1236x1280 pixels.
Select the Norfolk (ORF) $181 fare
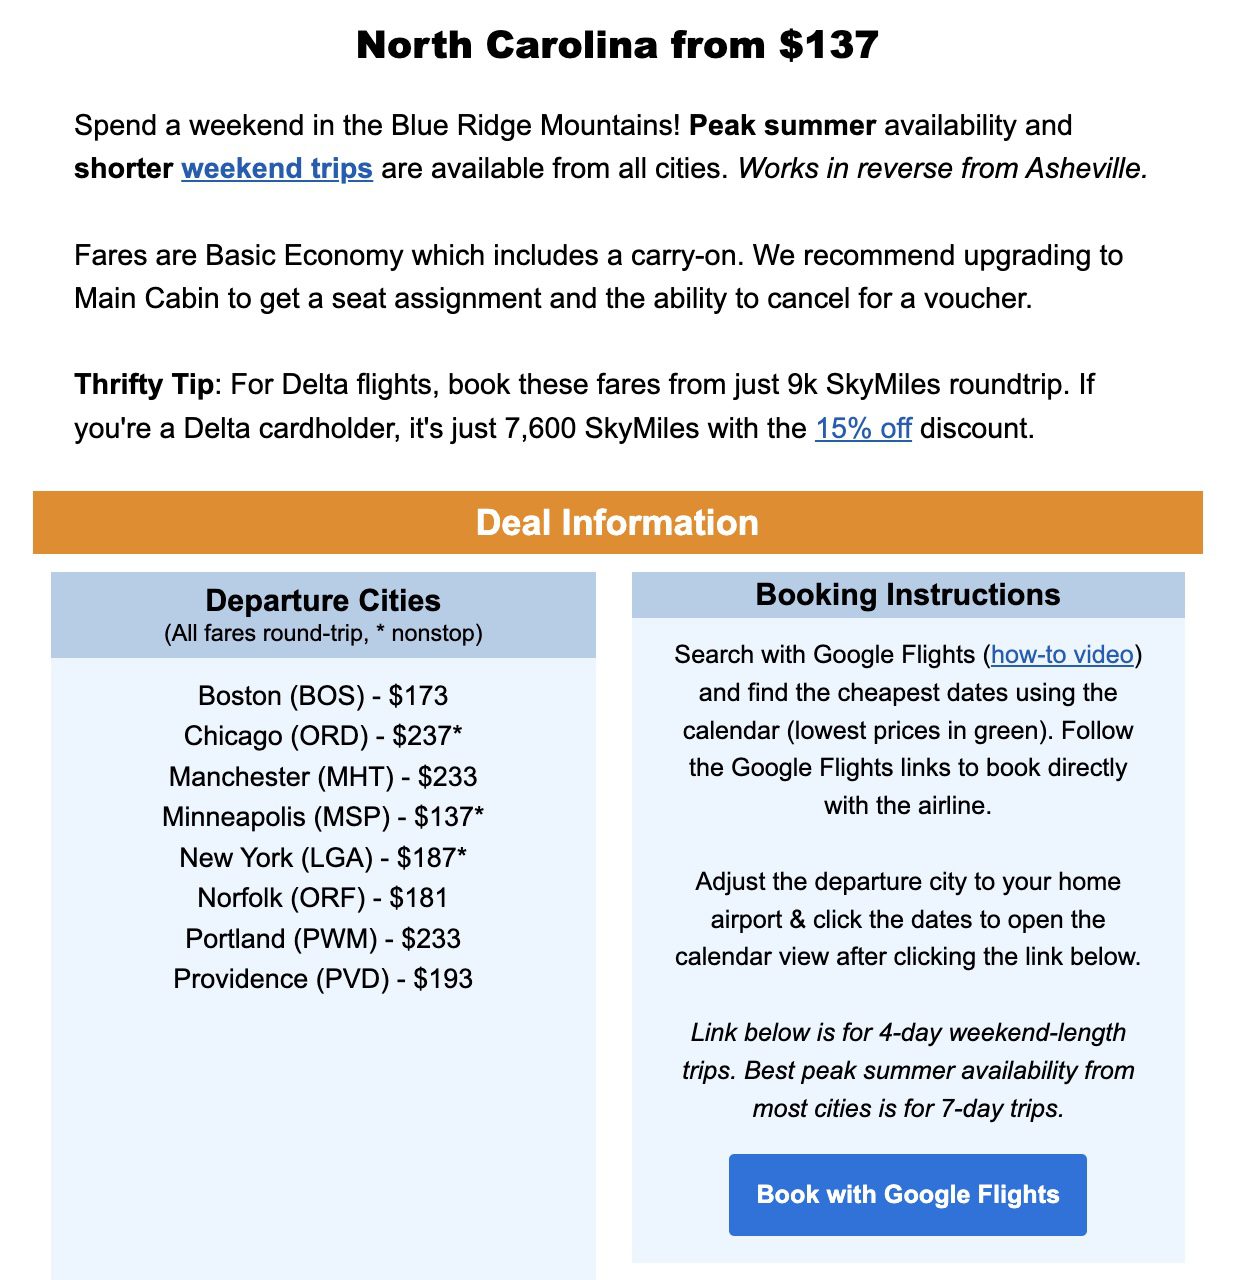click(323, 898)
